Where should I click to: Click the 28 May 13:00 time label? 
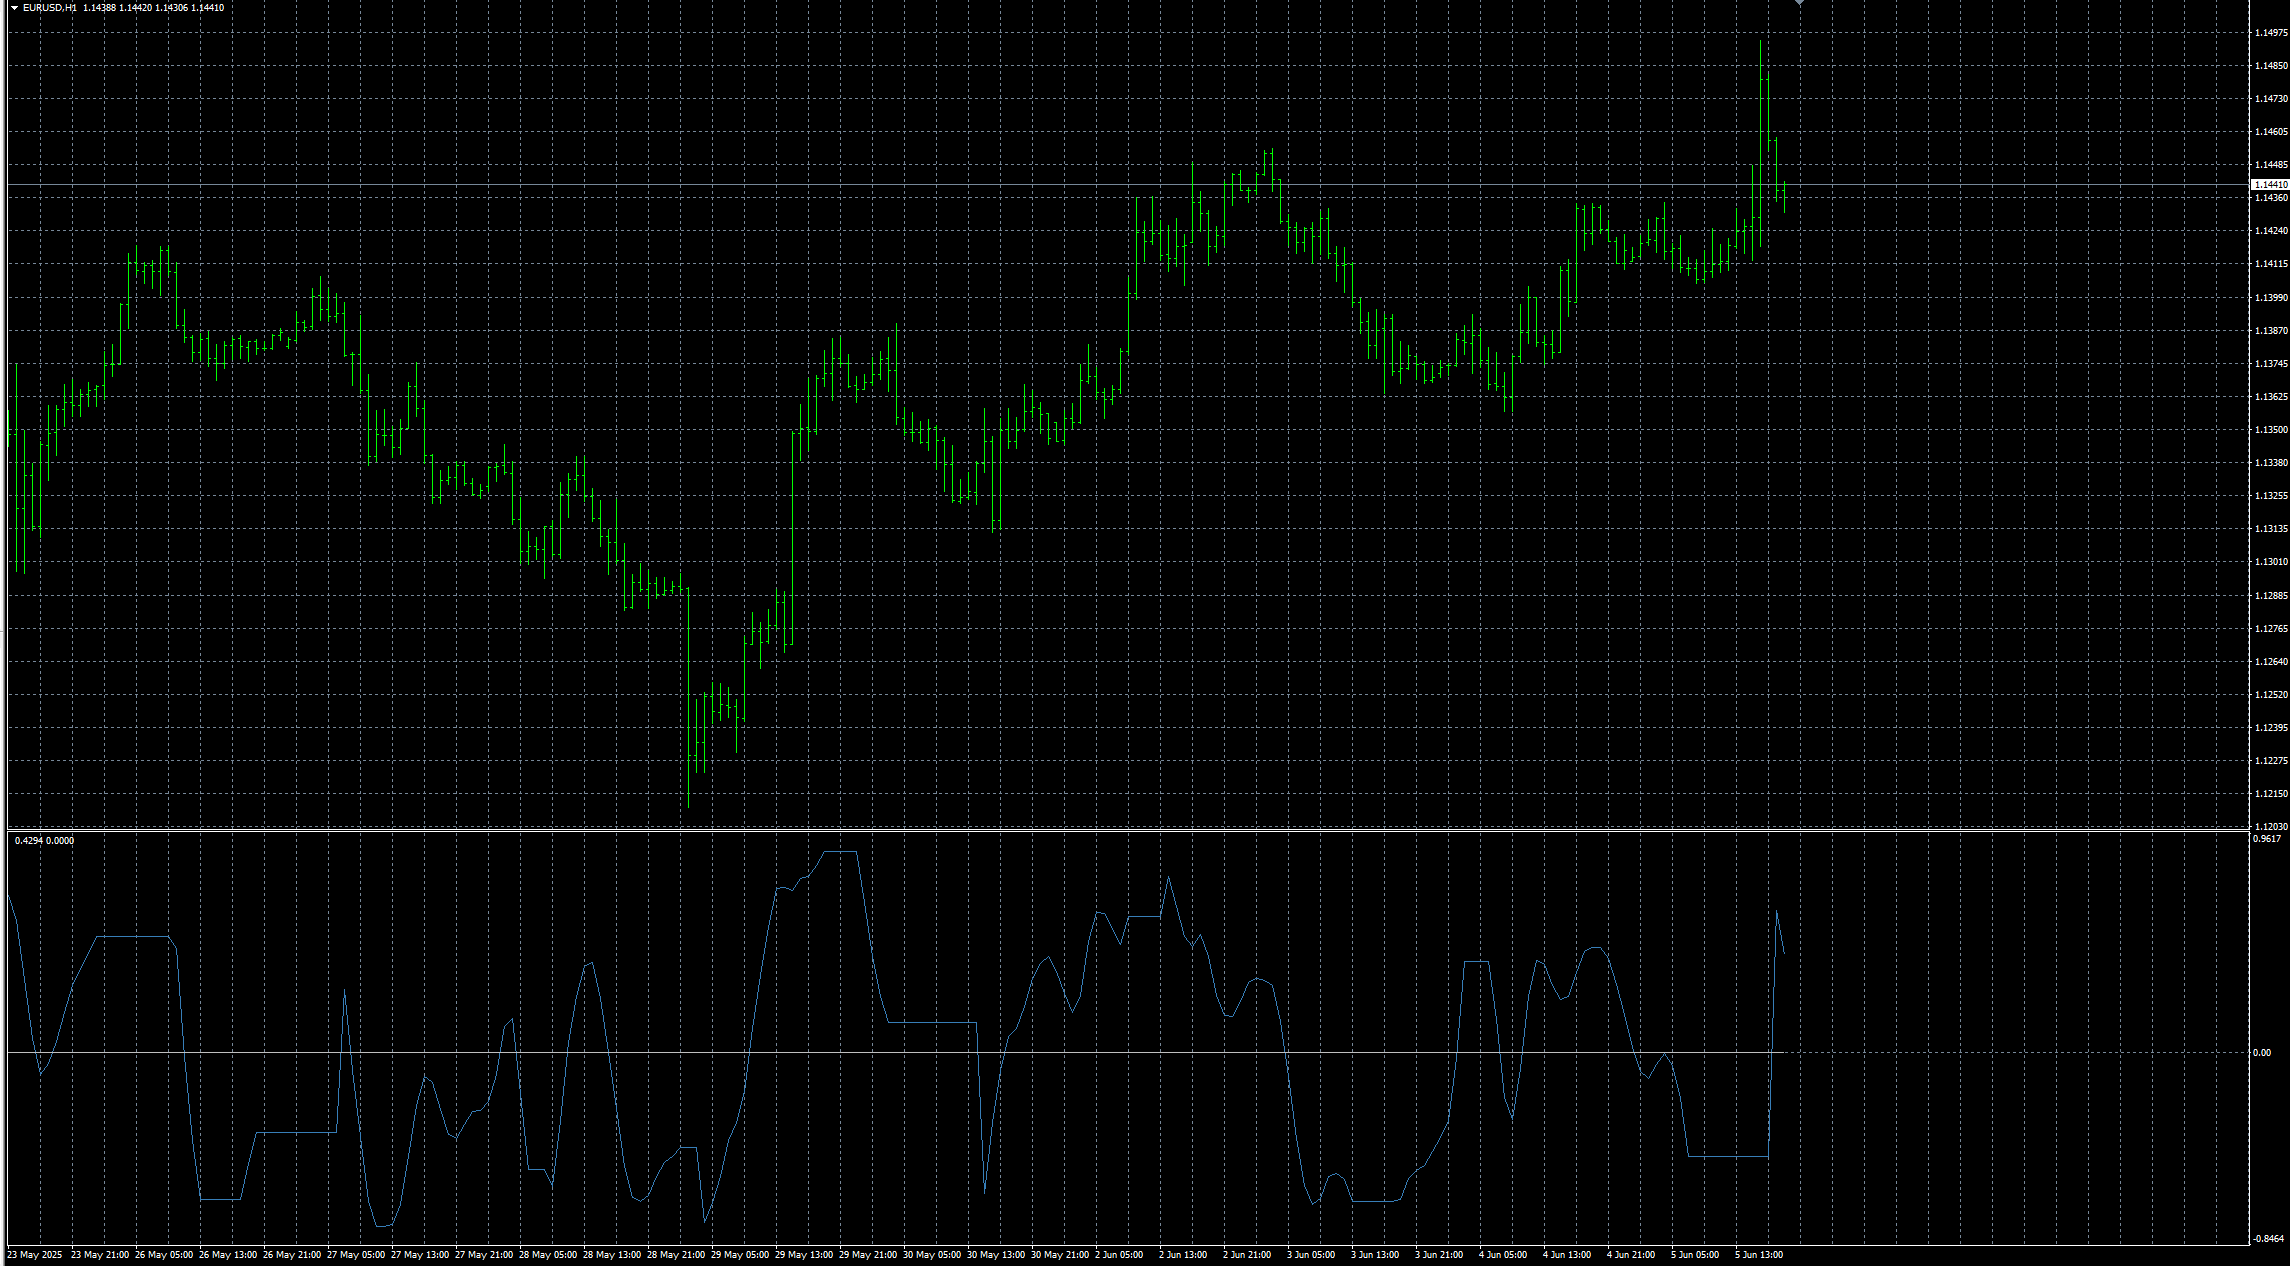(x=612, y=1255)
